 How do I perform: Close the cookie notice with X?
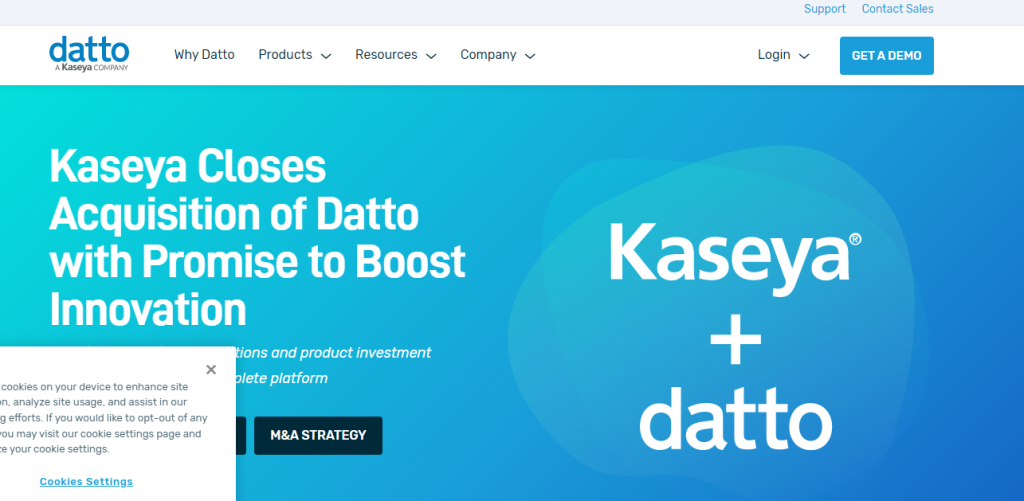[211, 370]
